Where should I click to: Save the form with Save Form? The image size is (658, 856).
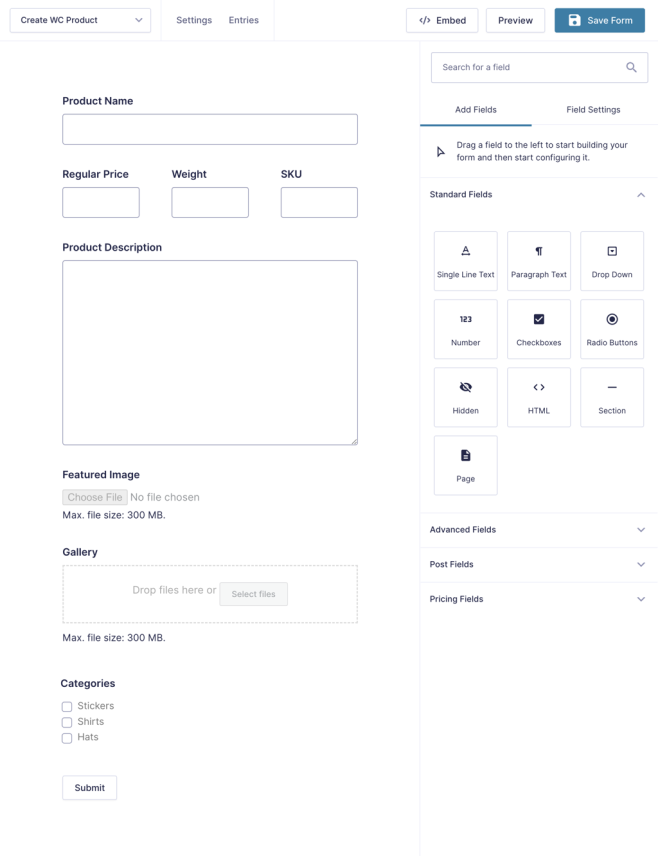click(600, 20)
